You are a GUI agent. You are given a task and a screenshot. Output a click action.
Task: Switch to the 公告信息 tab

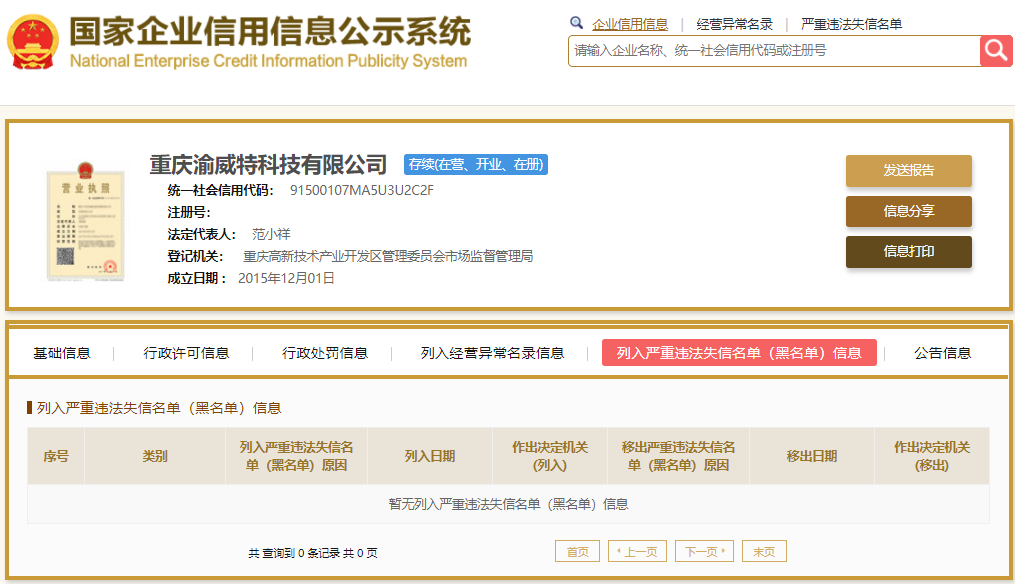click(942, 353)
